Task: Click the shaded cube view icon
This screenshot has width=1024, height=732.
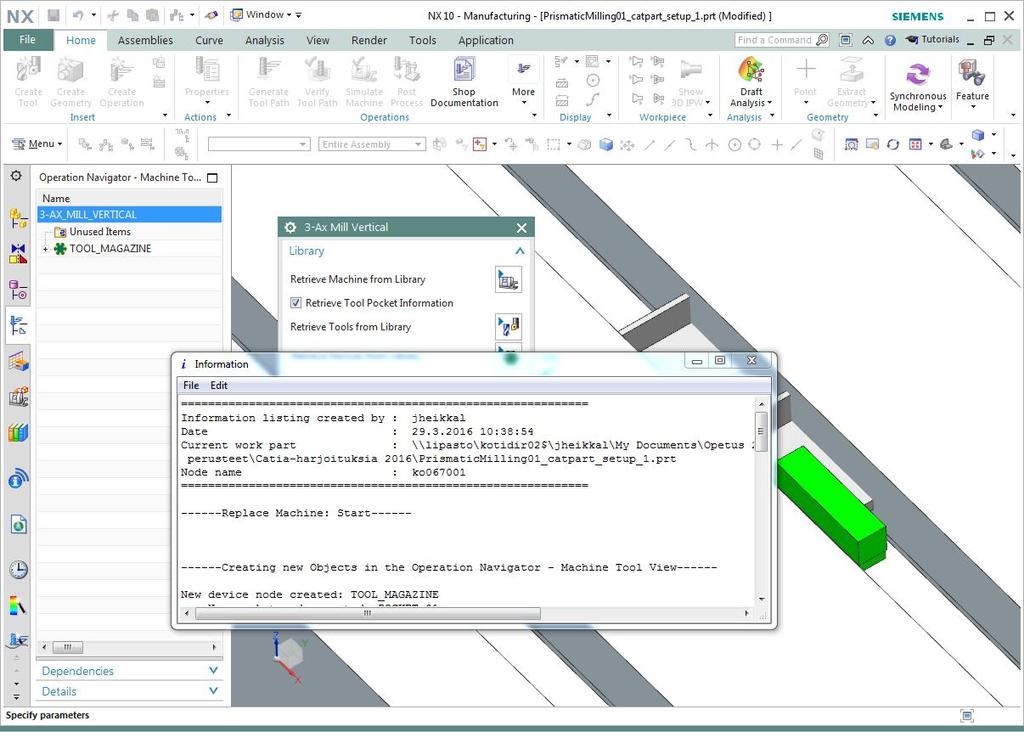Action: [605, 144]
